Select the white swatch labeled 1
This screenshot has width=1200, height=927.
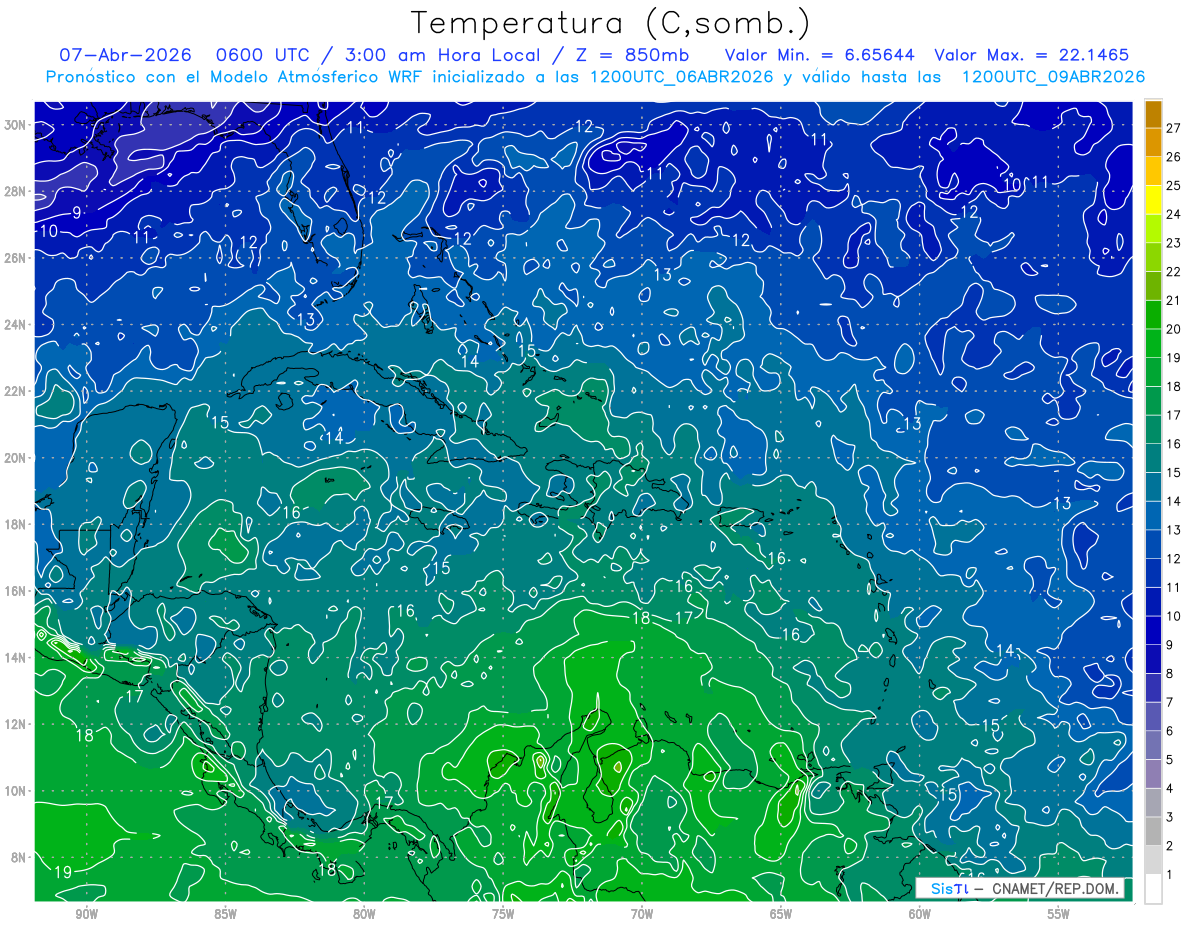pos(1153,888)
